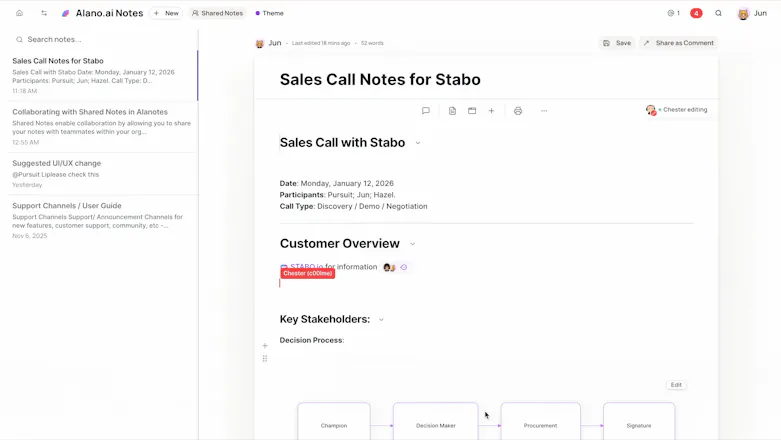Open Collaborating with Shared Notes in Alanotes note
The width and height of the screenshot is (781, 440).
point(102,127)
